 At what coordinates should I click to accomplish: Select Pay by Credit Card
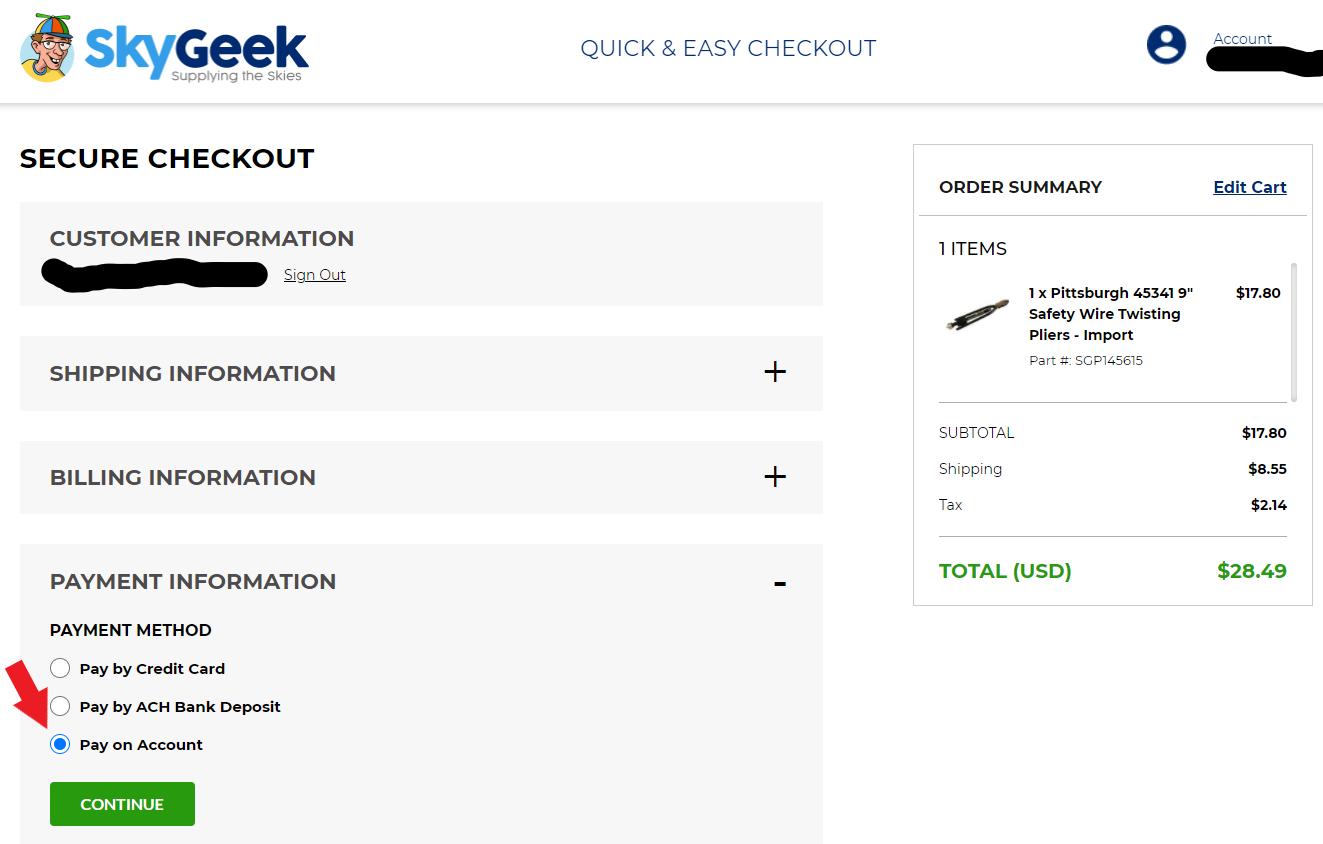[x=60, y=668]
